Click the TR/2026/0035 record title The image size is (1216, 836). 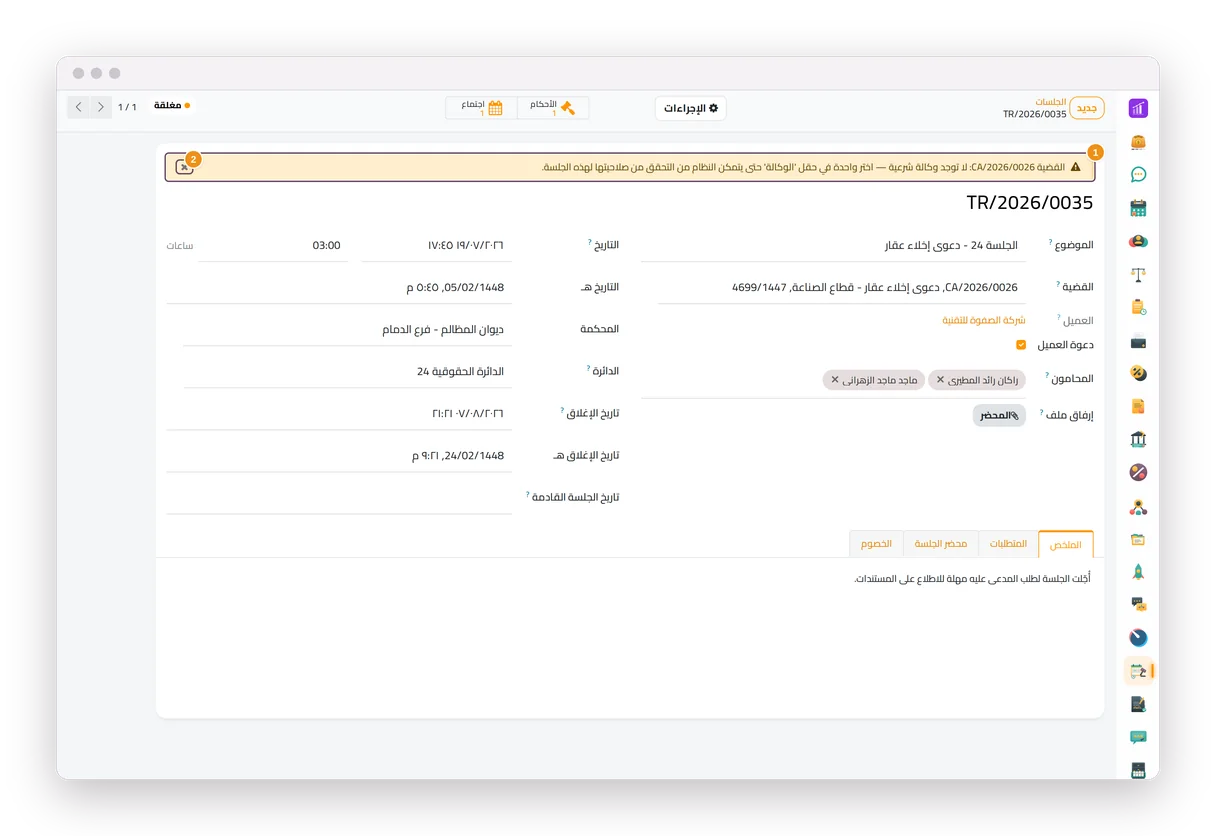(x=1029, y=203)
